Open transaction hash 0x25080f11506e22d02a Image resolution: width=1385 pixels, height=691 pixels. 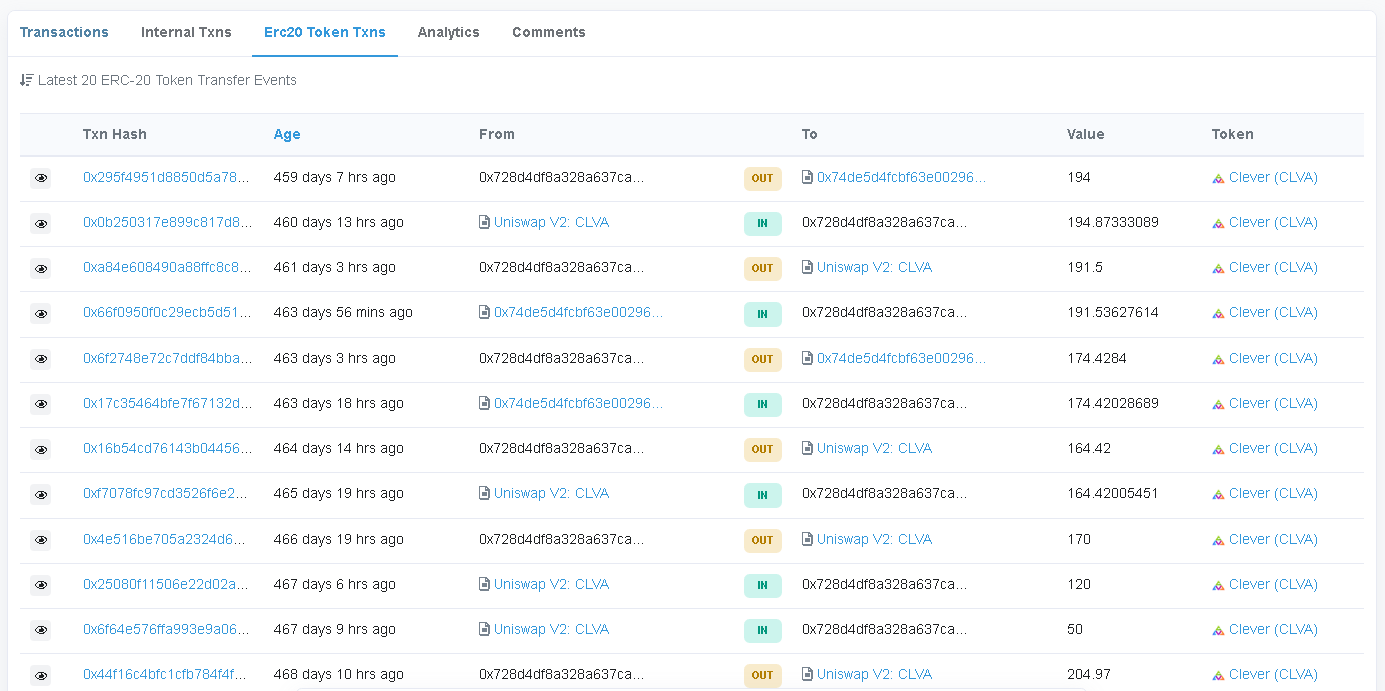[x=164, y=584]
